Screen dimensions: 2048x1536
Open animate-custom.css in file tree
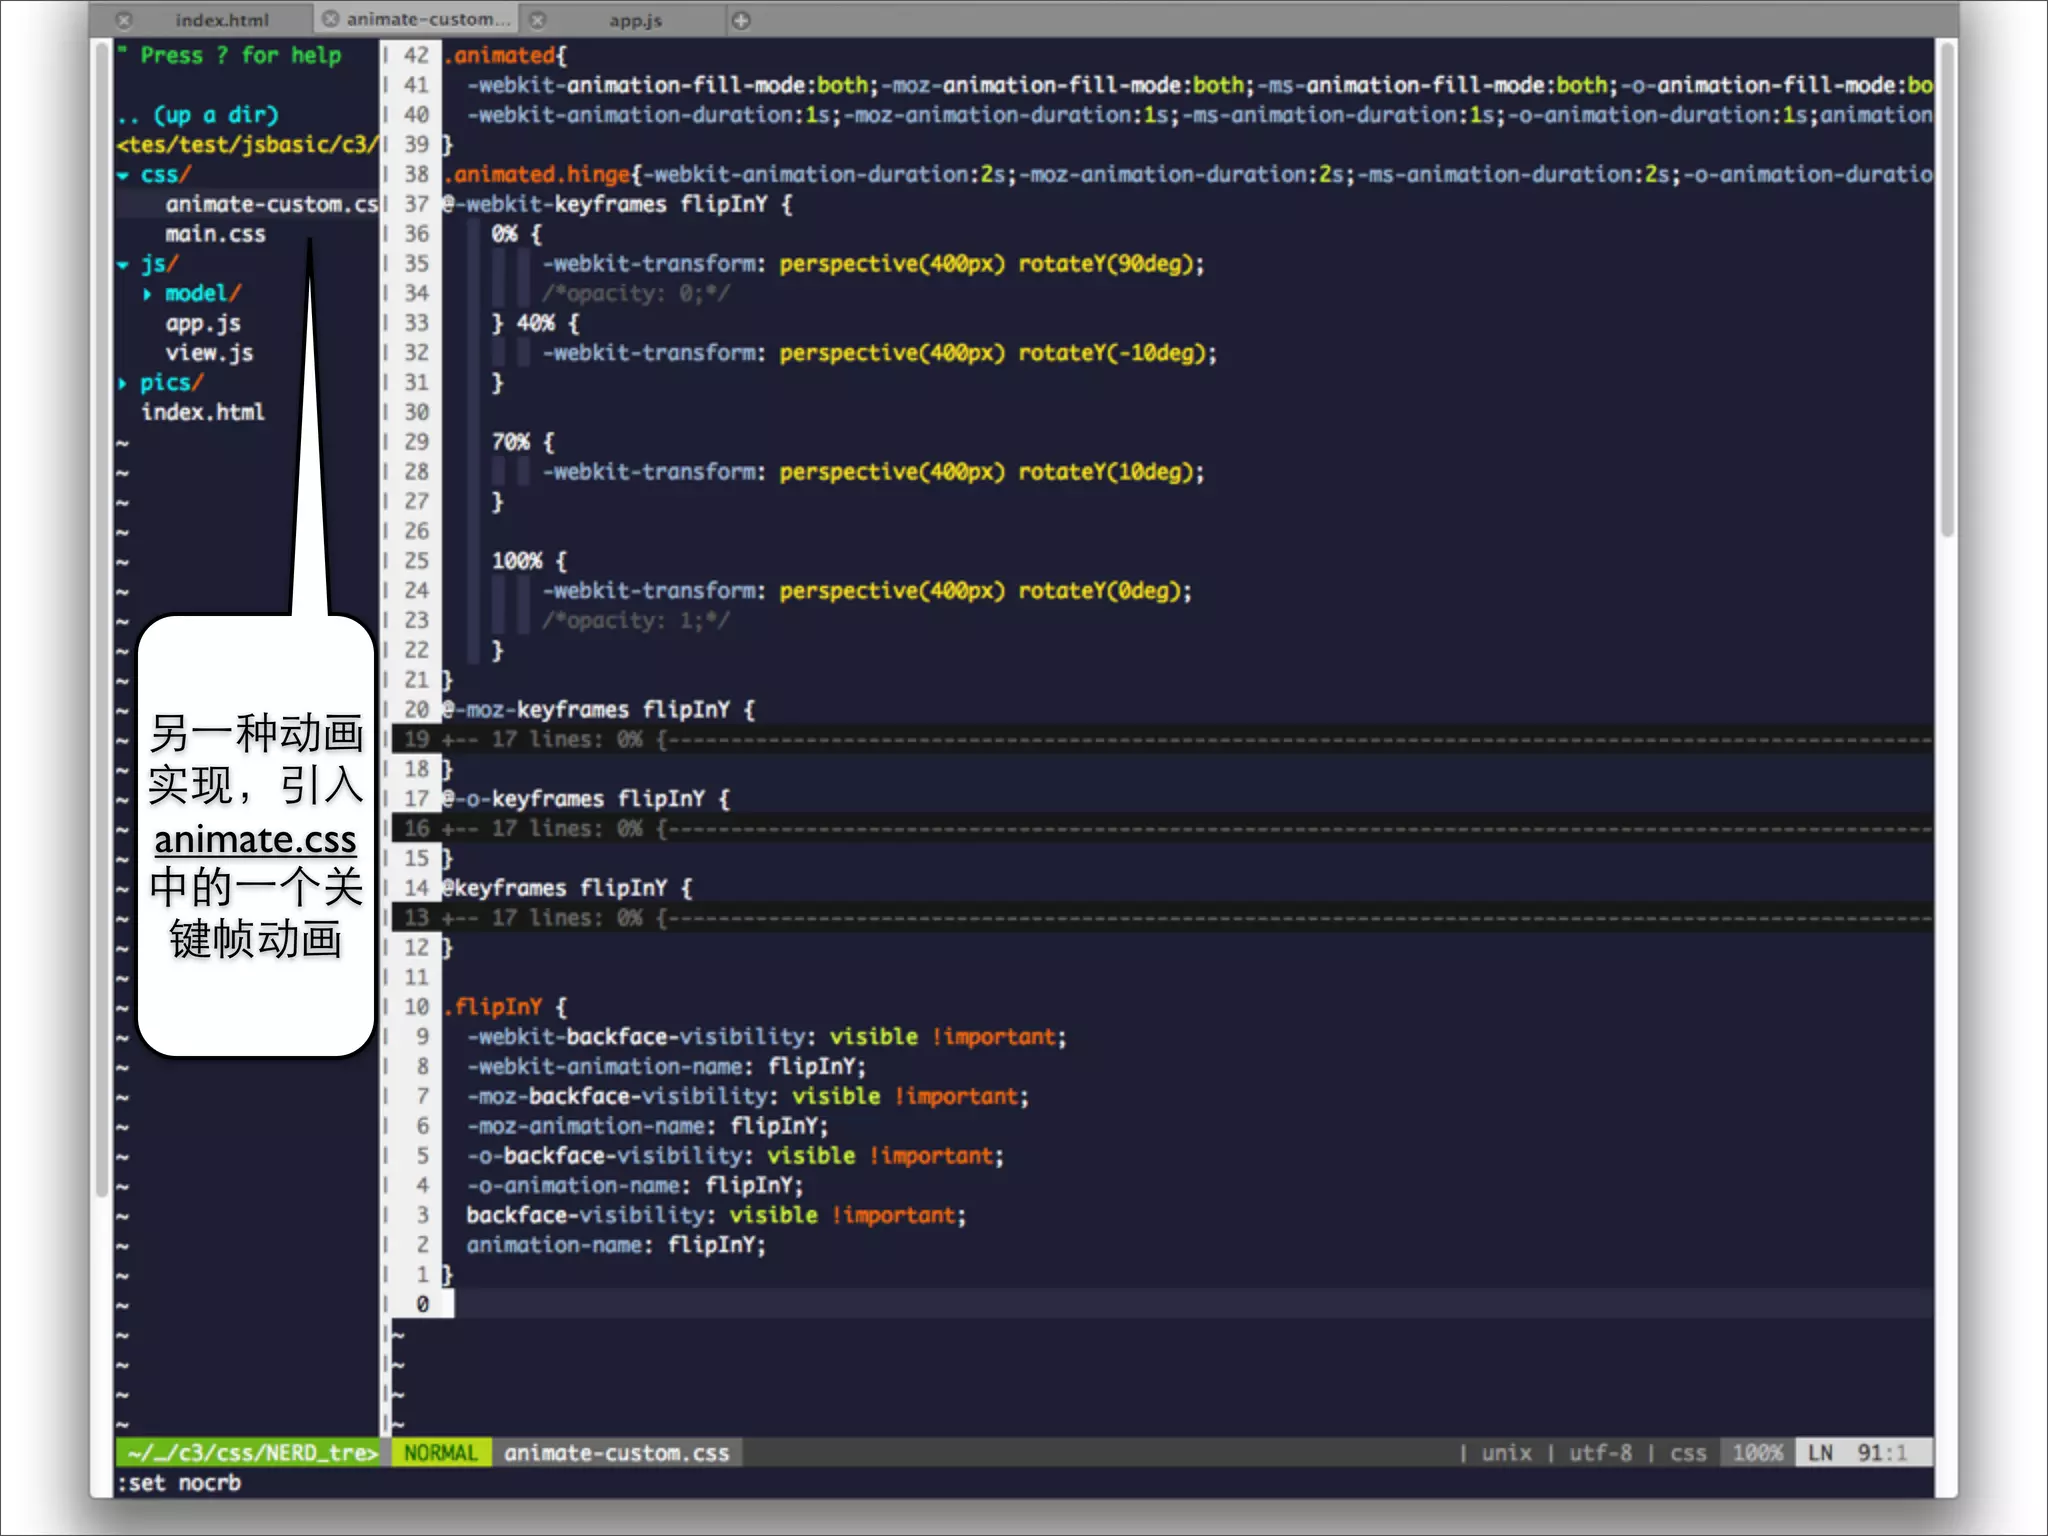(x=271, y=204)
